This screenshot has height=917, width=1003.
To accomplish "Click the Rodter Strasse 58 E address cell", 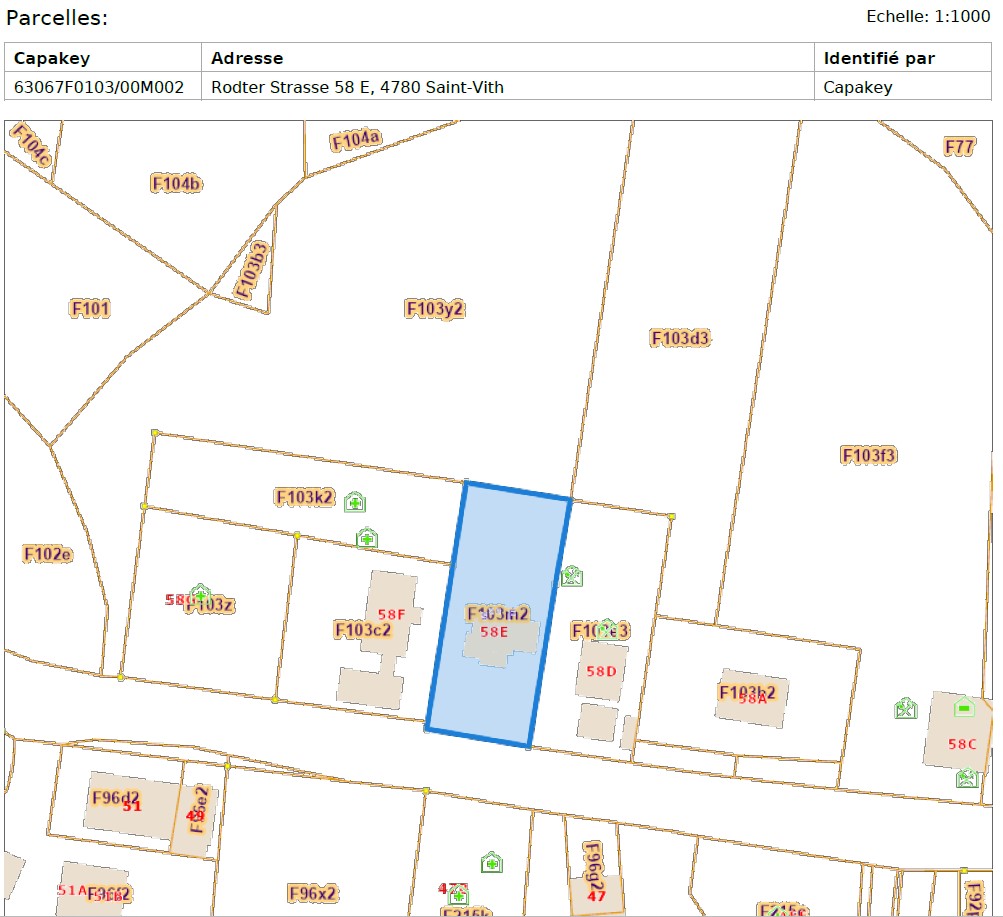I will pos(357,87).
